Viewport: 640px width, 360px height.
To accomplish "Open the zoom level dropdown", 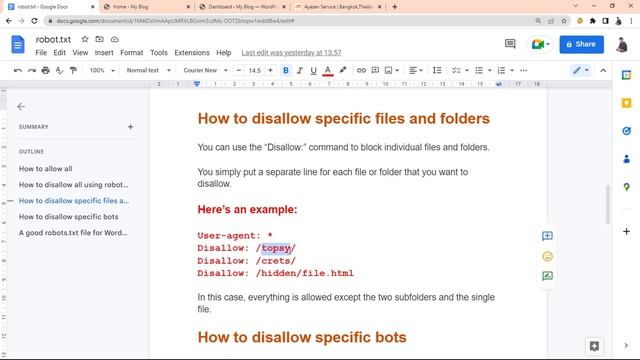I will pyautogui.click(x=102, y=71).
